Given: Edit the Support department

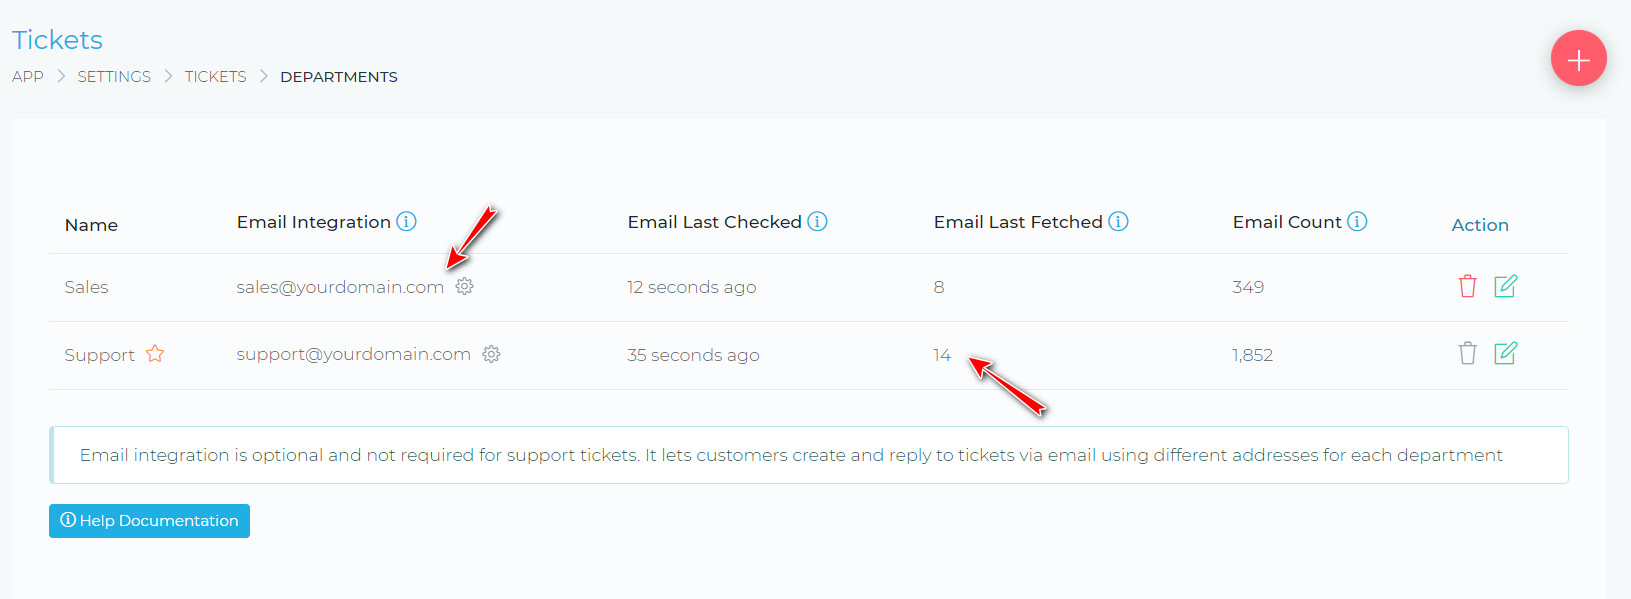Looking at the screenshot, I should pyautogui.click(x=1505, y=353).
